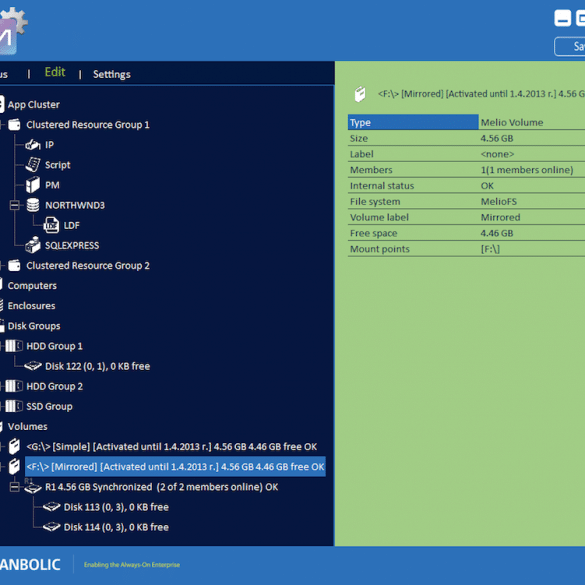Image resolution: width=585 pixels, height=585 pixels.
Task: Select R1 4.56 GB Synchronized row text
Action: pos(162,487)
